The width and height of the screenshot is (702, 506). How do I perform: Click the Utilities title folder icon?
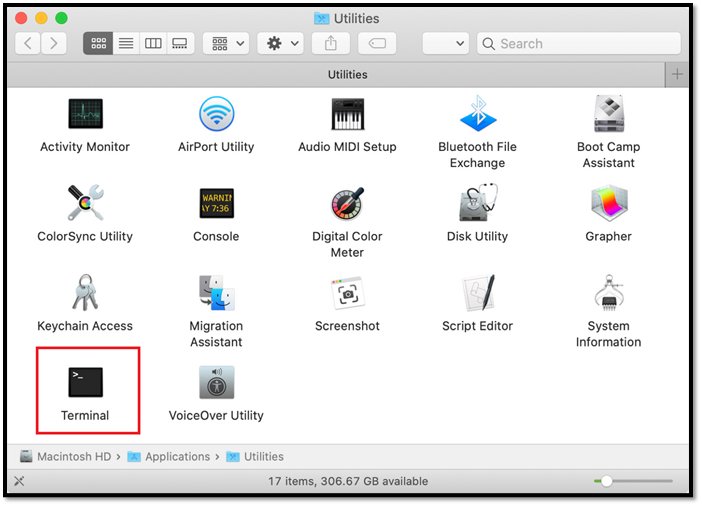(321, 18)
